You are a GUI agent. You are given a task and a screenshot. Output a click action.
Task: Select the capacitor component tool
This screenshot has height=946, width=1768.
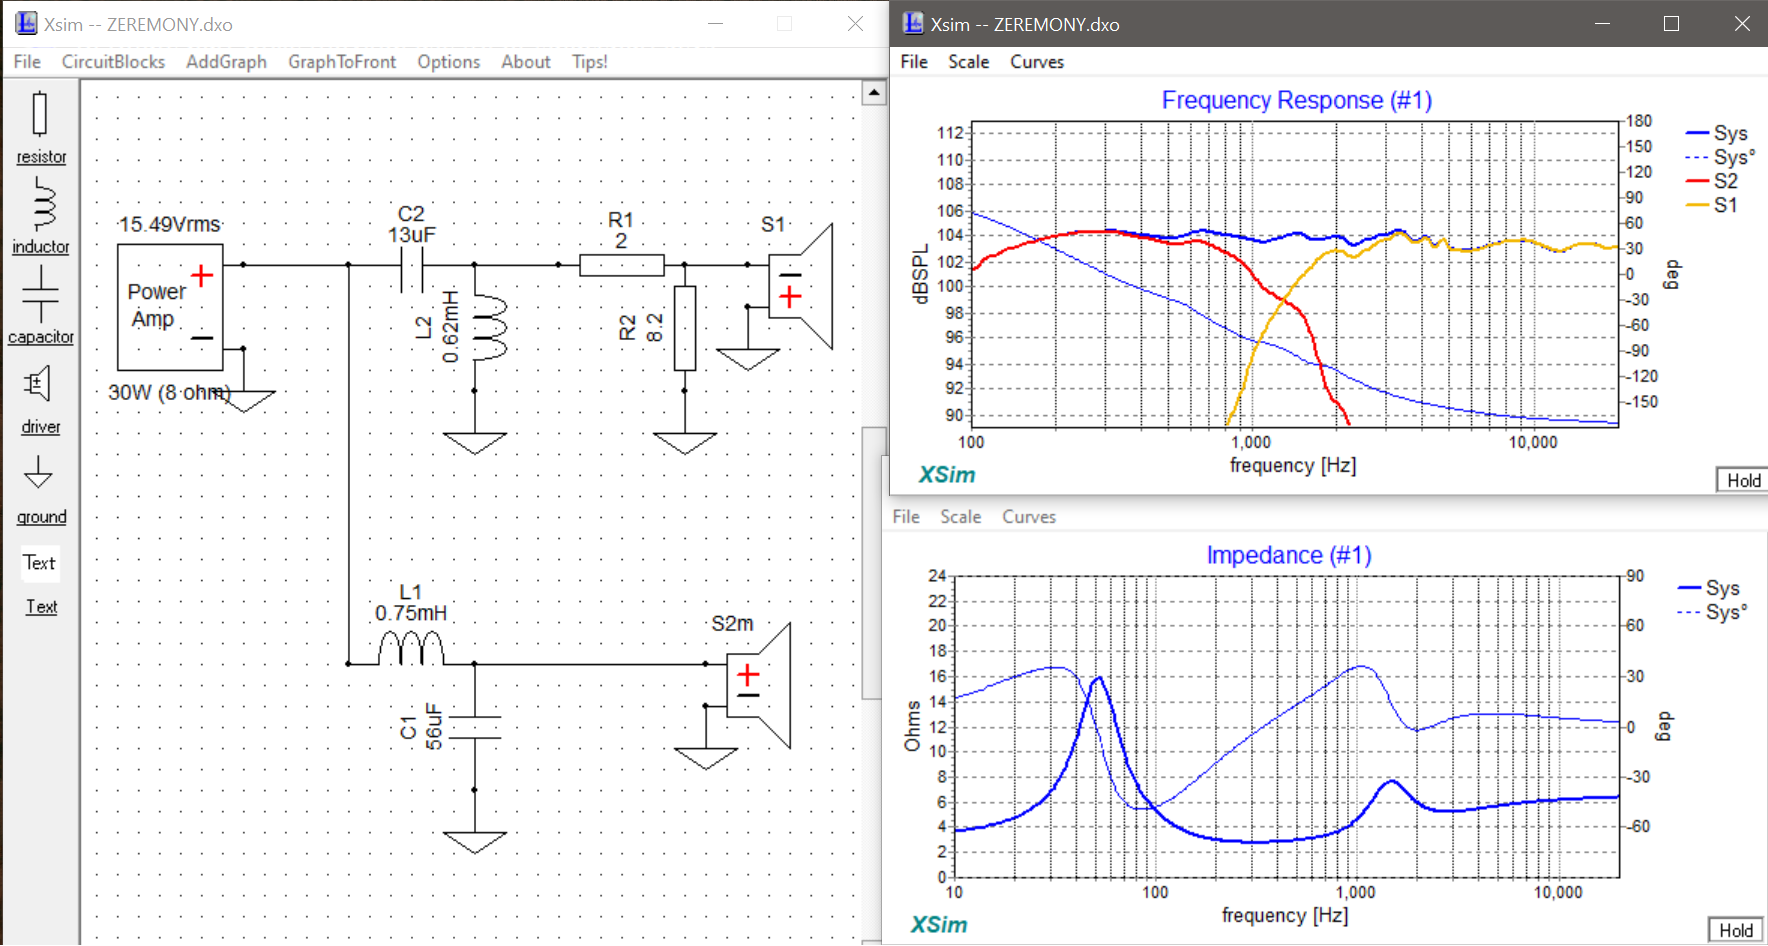pos(41,305)
